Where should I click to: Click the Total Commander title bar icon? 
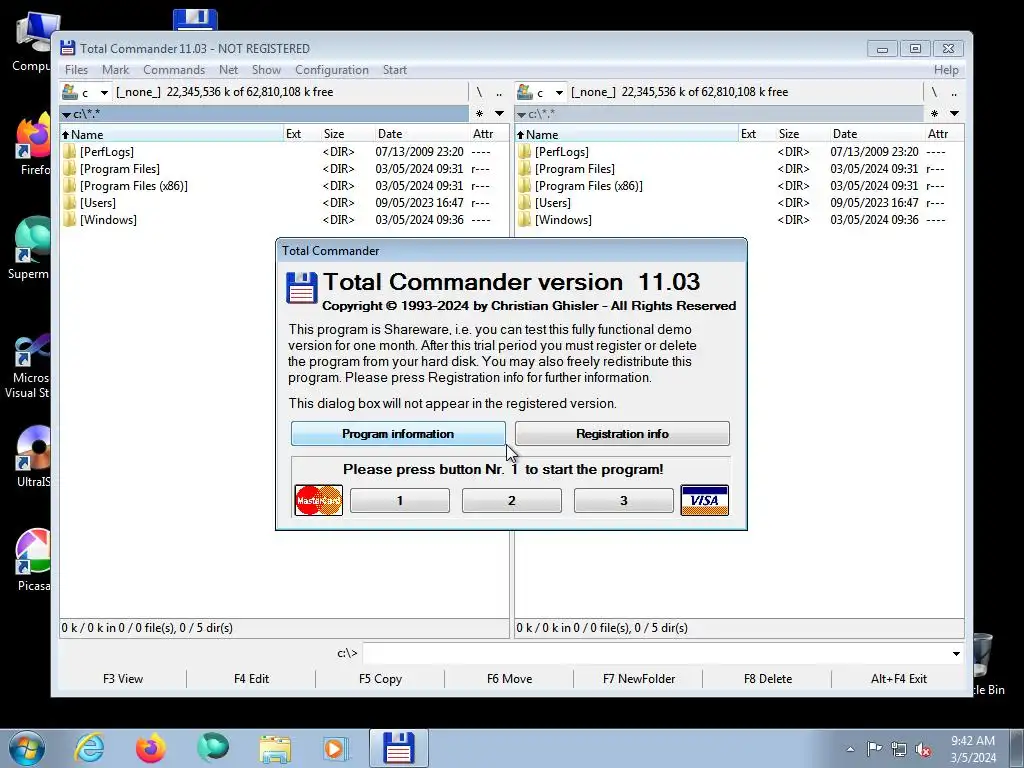point(67,48)
